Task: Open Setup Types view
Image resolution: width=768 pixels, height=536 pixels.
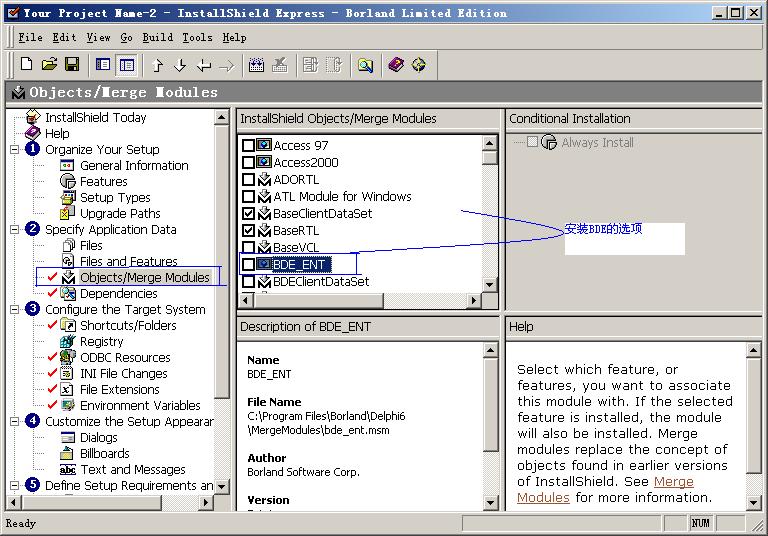Action: pyautogui.click(x=115, y=197)
